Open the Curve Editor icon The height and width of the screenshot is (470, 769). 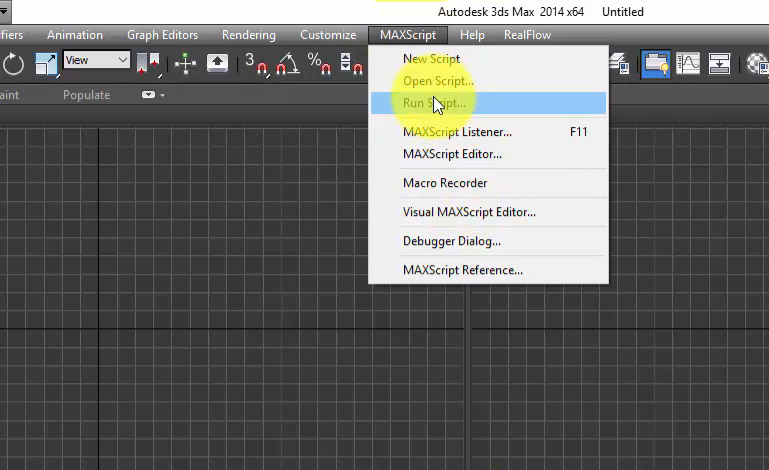coord(688,64)
